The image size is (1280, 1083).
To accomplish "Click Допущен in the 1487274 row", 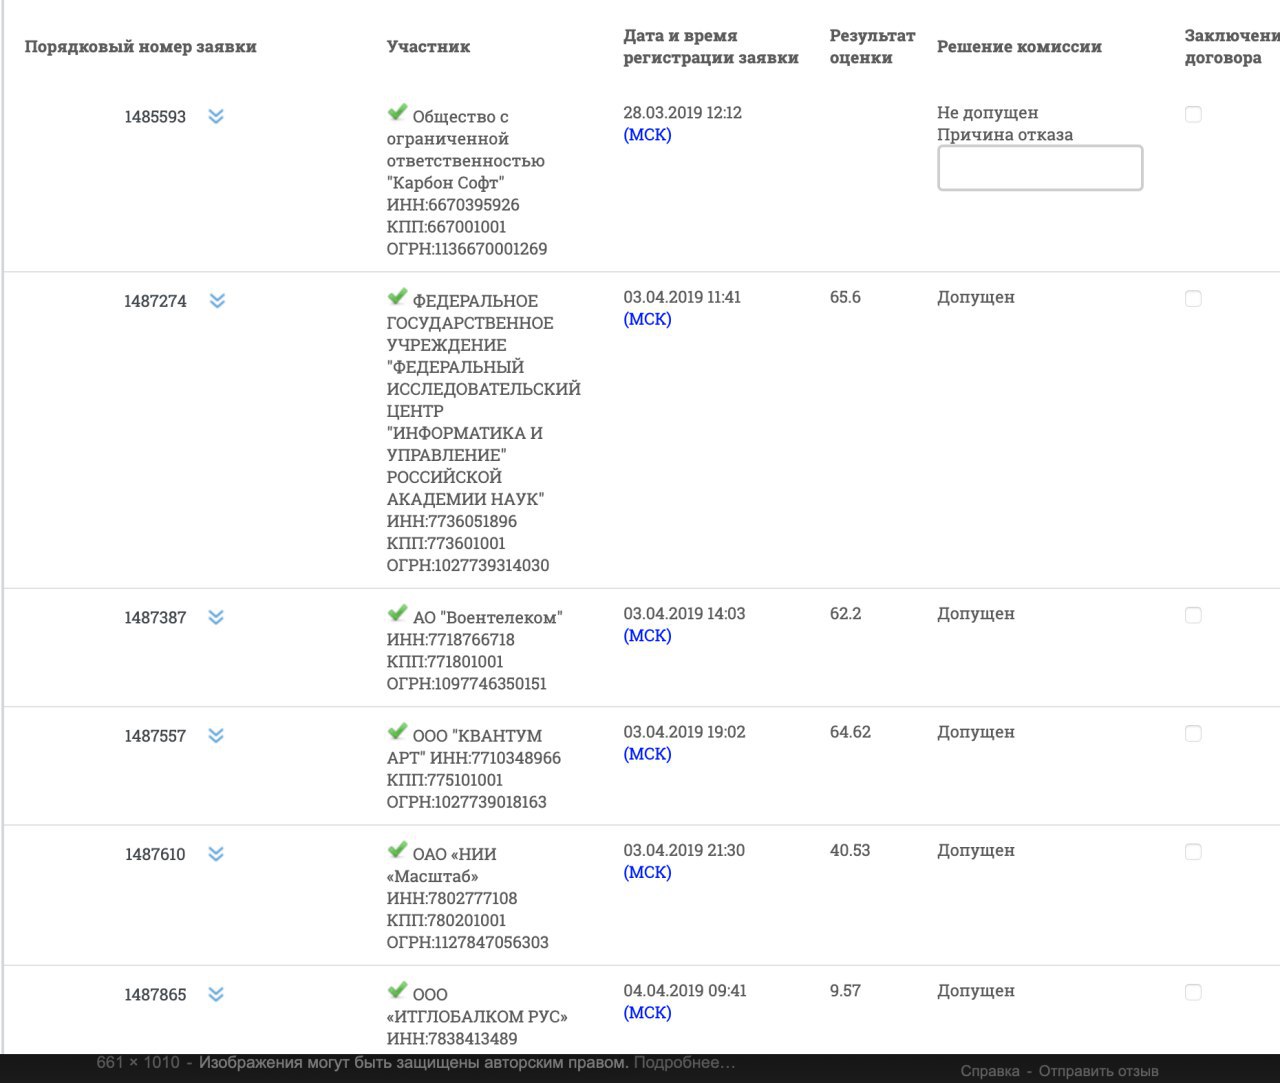I will point(976,297).
